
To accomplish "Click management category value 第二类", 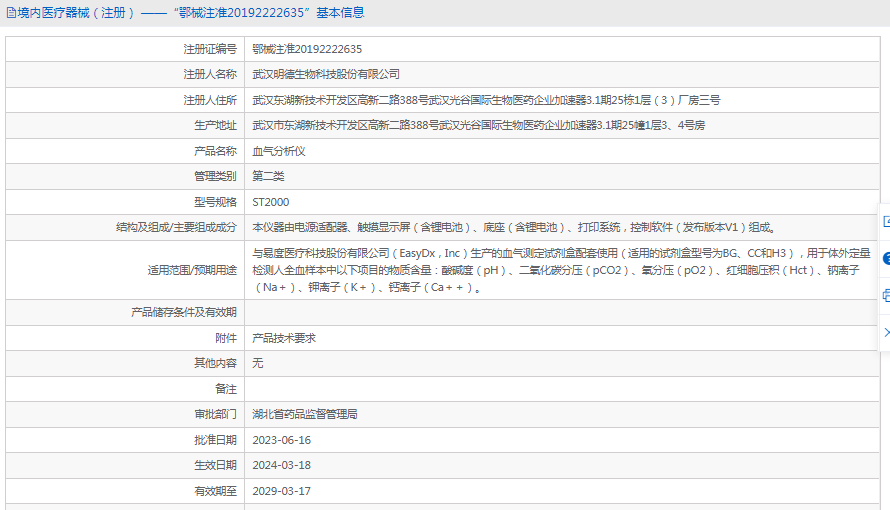I will point(268,176).
